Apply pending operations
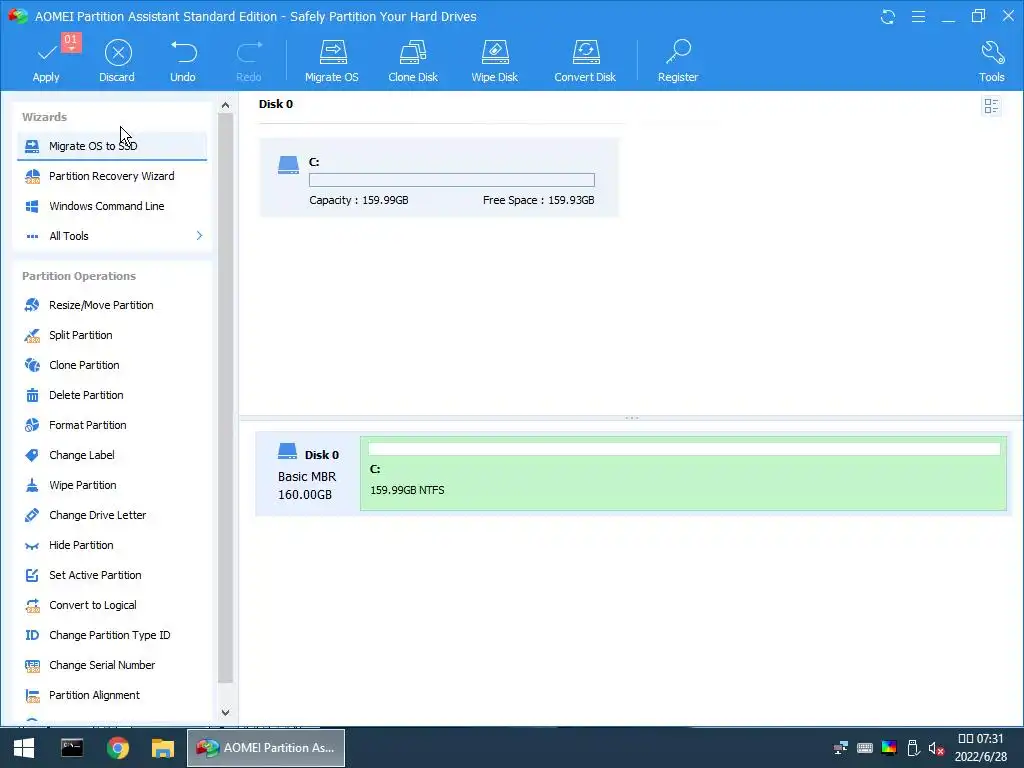Image resolution: width=1024 pixels, height=768 pixels. [46, 61]
